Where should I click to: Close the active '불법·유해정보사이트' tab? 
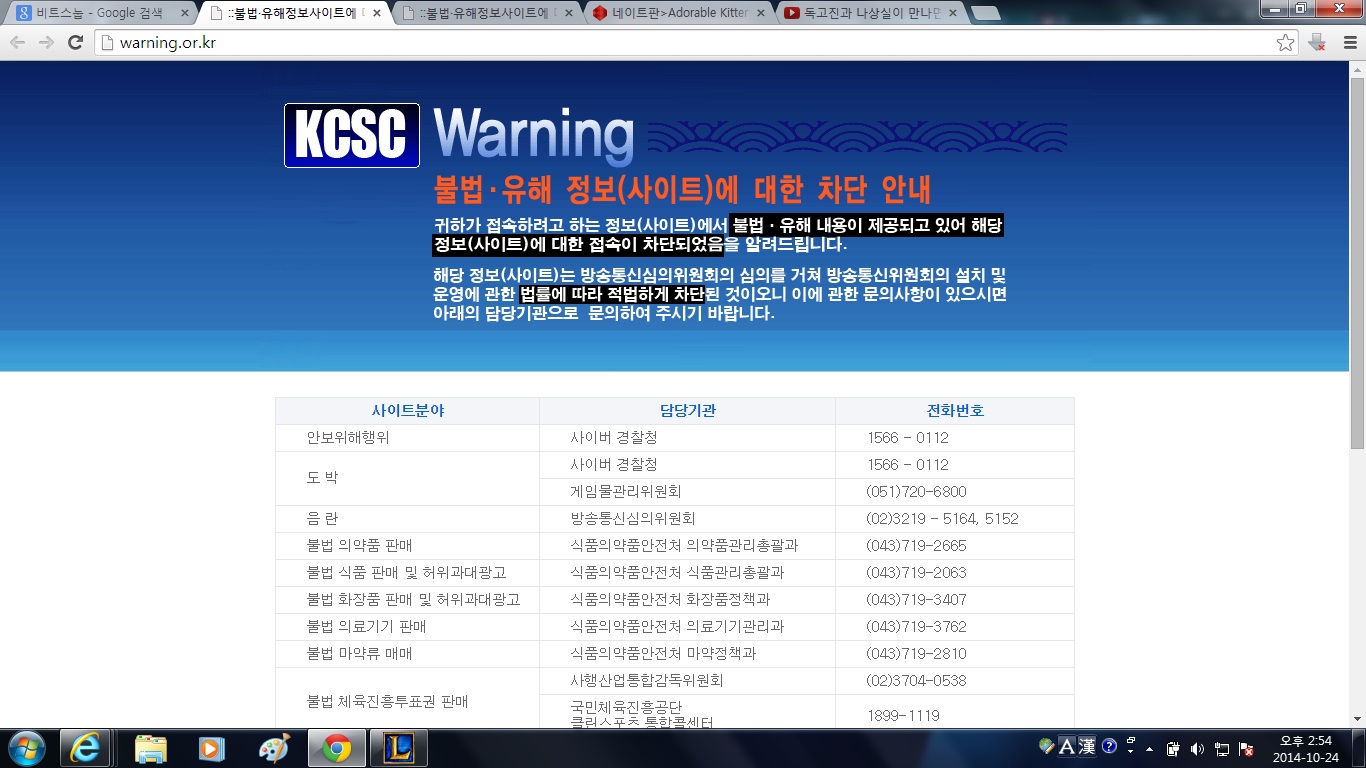coord(378,14)
